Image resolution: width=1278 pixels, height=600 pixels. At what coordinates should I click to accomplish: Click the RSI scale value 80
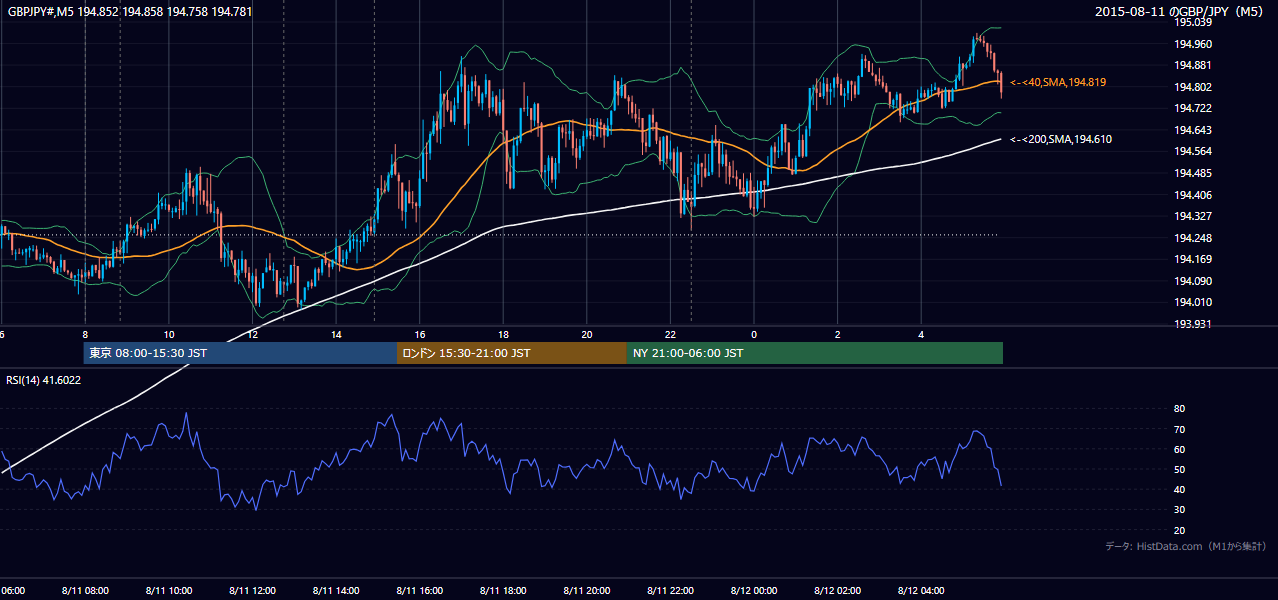1179,409
